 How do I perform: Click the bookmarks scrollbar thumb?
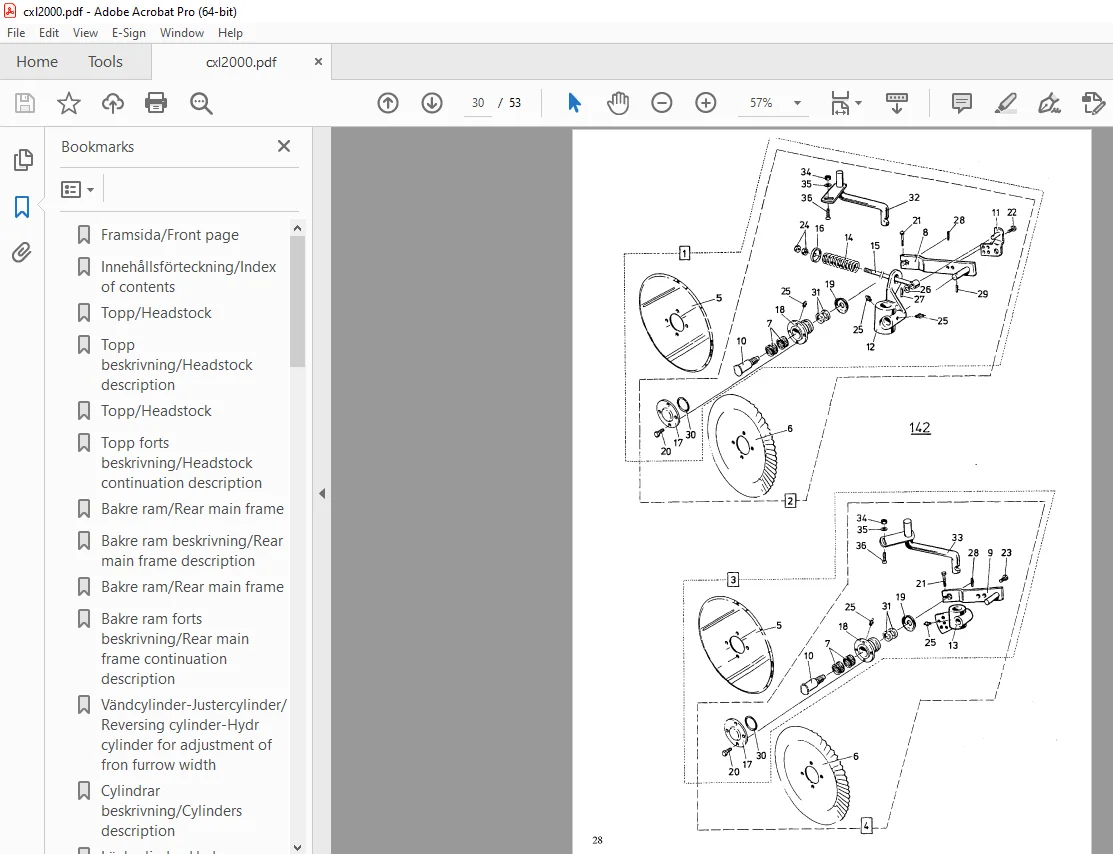click(x=297, y=302)
